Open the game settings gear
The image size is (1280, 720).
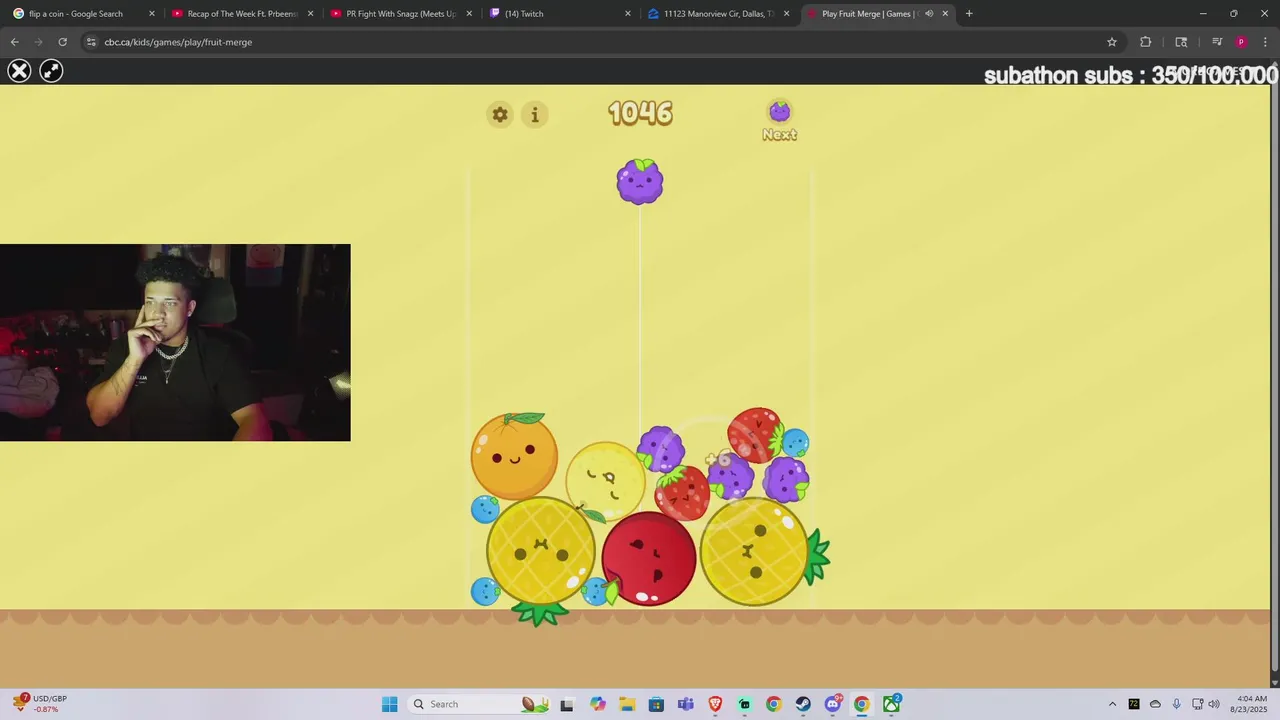point(500,114)
